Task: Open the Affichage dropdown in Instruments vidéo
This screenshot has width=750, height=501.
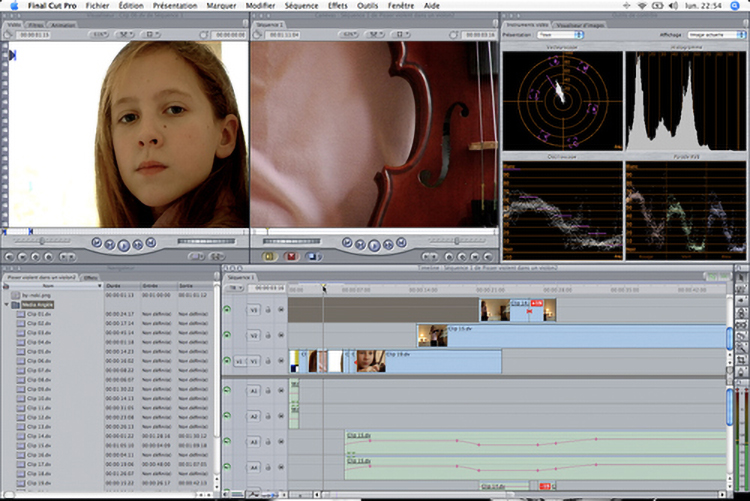Action: 717,35
